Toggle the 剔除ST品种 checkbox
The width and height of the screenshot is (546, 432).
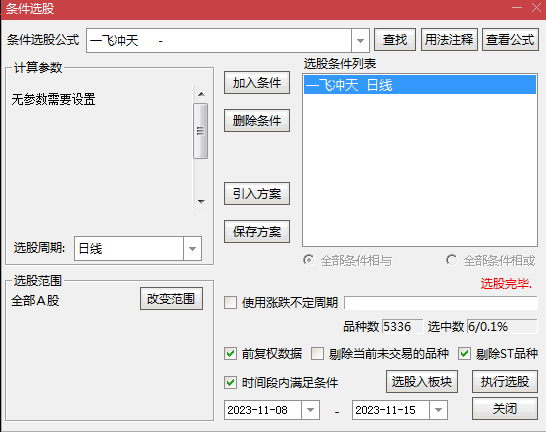coord(464,354)
